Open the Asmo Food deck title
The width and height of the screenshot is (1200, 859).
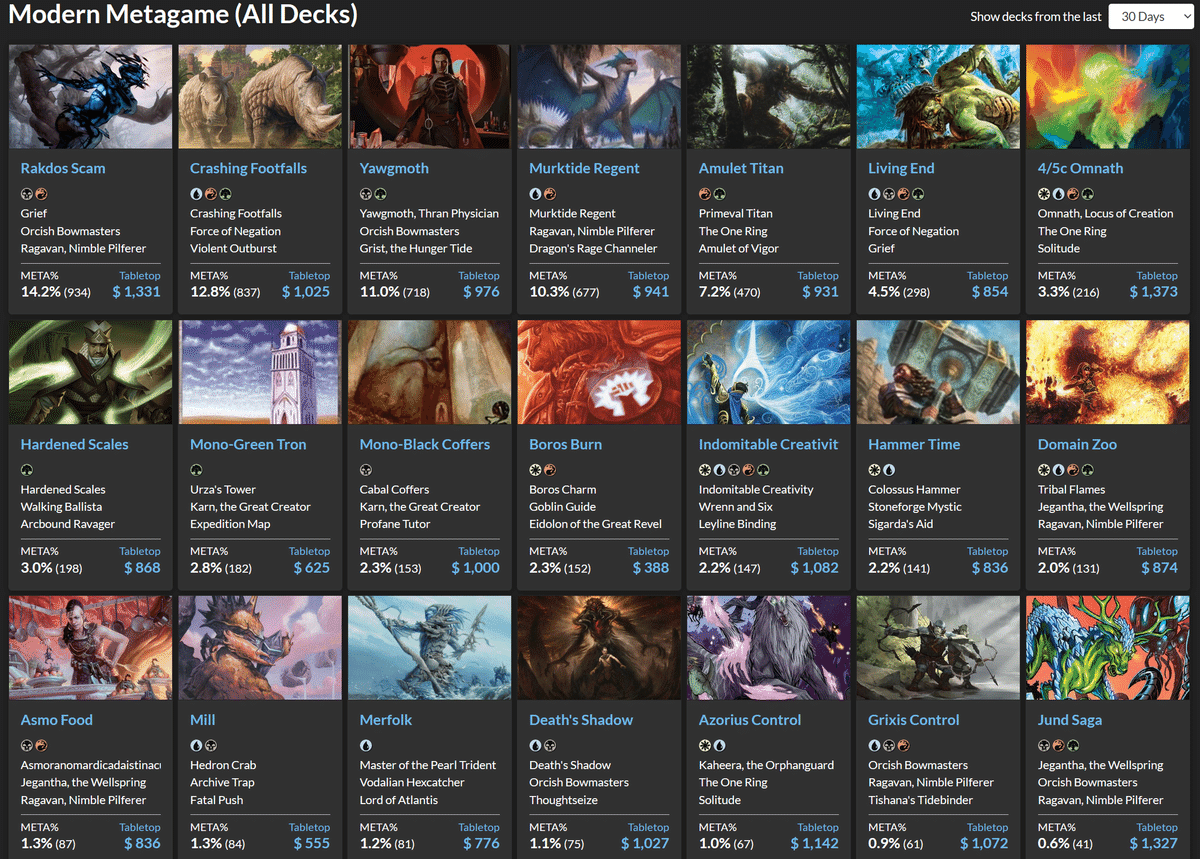click(57, 720)
